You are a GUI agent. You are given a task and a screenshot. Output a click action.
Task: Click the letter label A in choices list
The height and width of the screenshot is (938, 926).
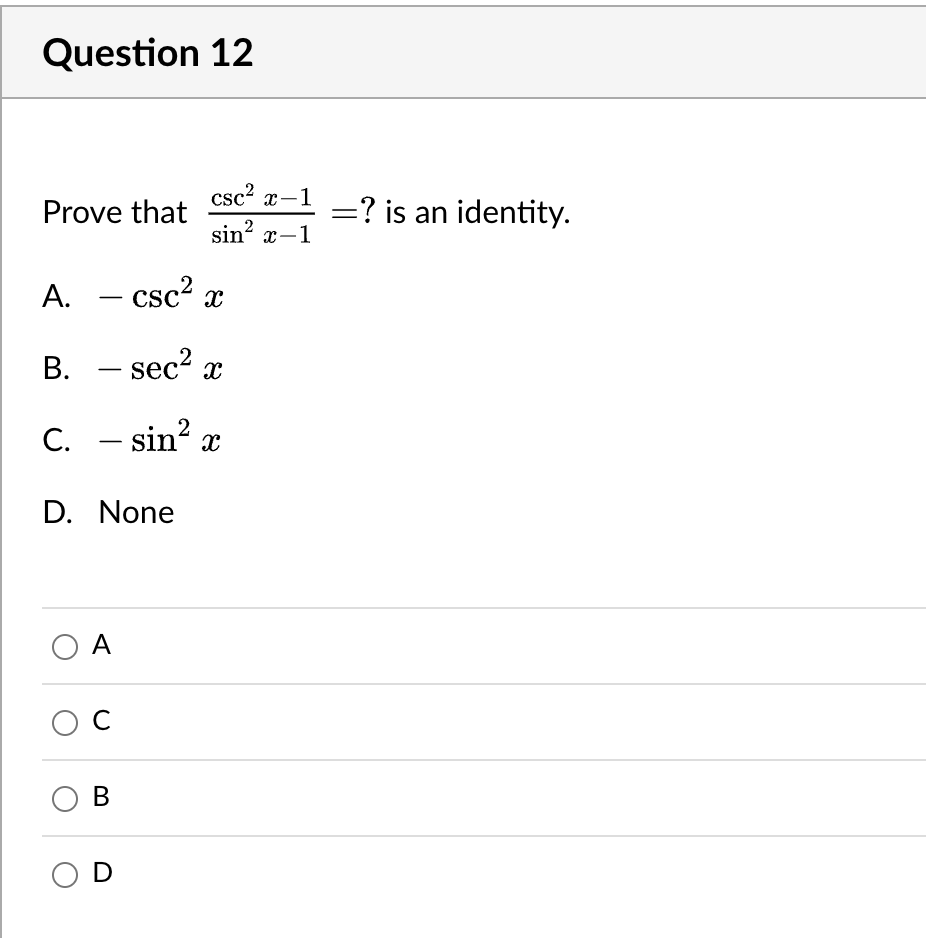(x=55, y=295)
